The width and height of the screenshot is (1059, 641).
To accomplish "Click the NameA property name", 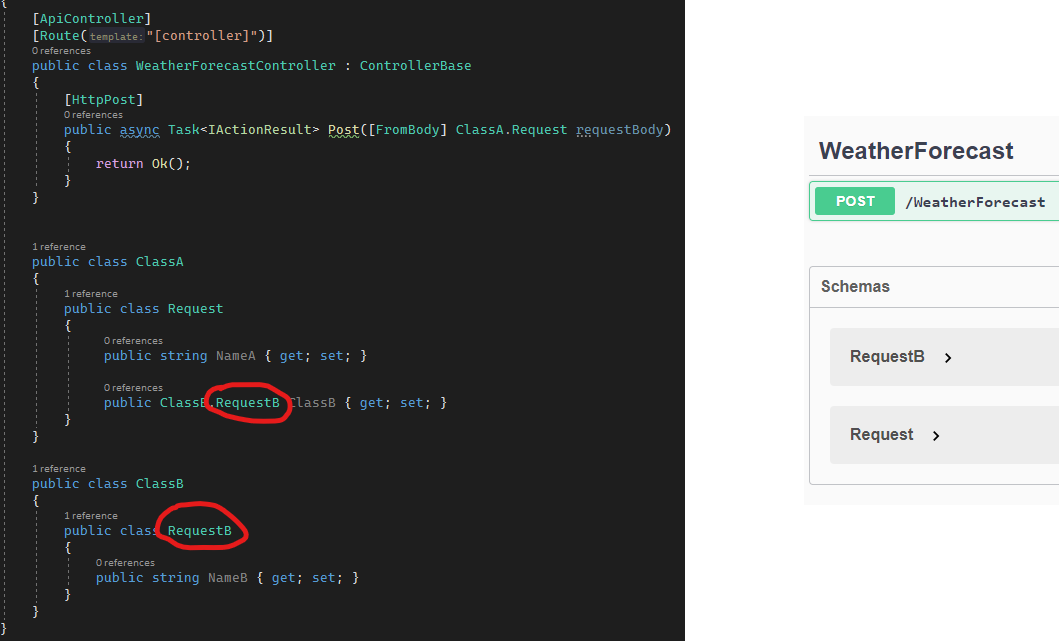I will tap(236, 355).
